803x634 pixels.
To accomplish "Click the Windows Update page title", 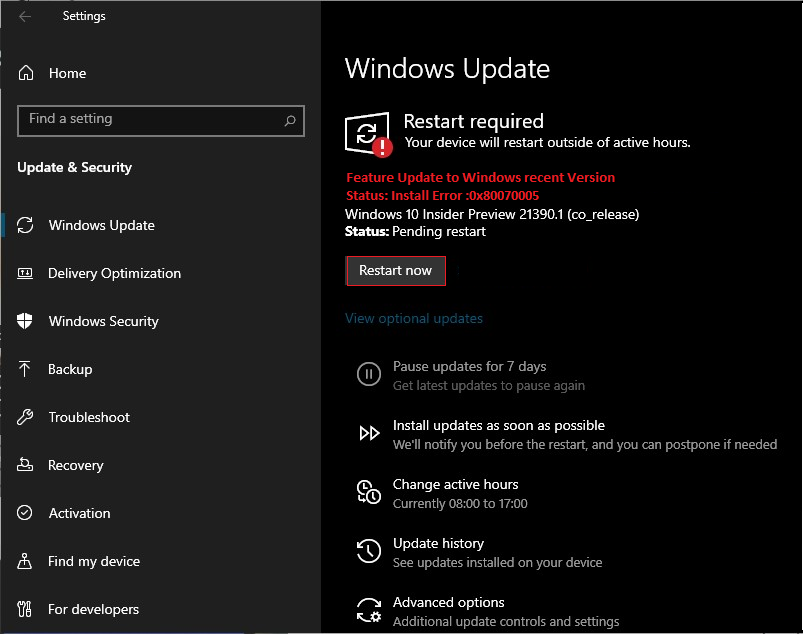I will (x=447, y=69).
